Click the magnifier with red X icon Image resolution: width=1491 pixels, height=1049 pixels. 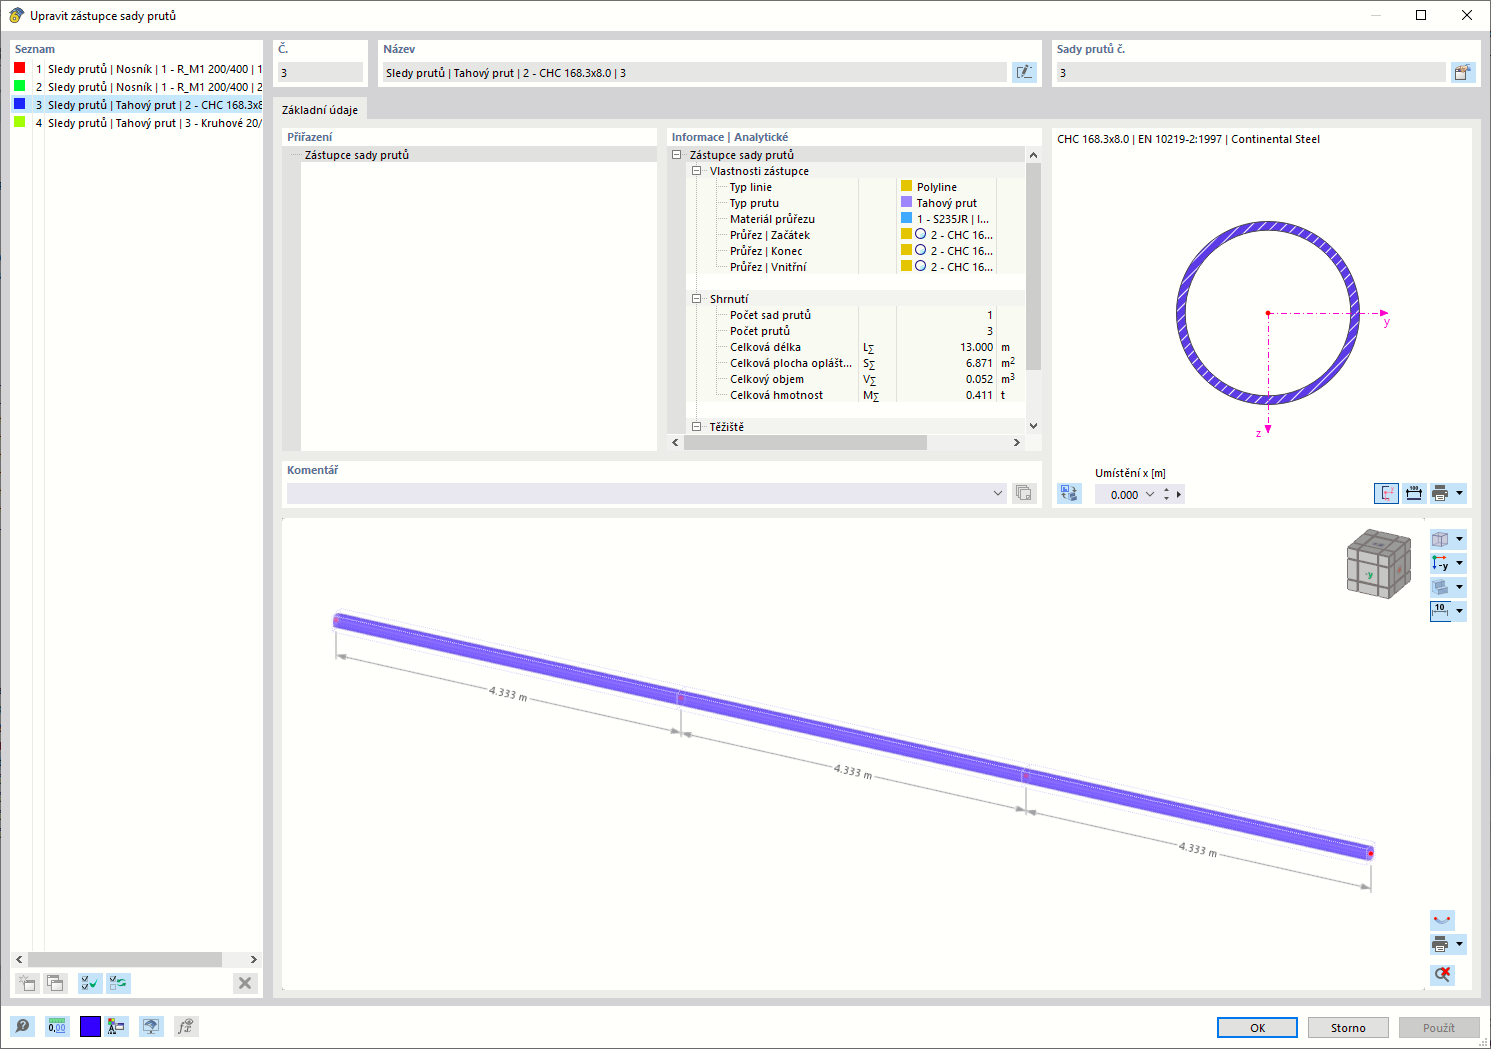1442,974
